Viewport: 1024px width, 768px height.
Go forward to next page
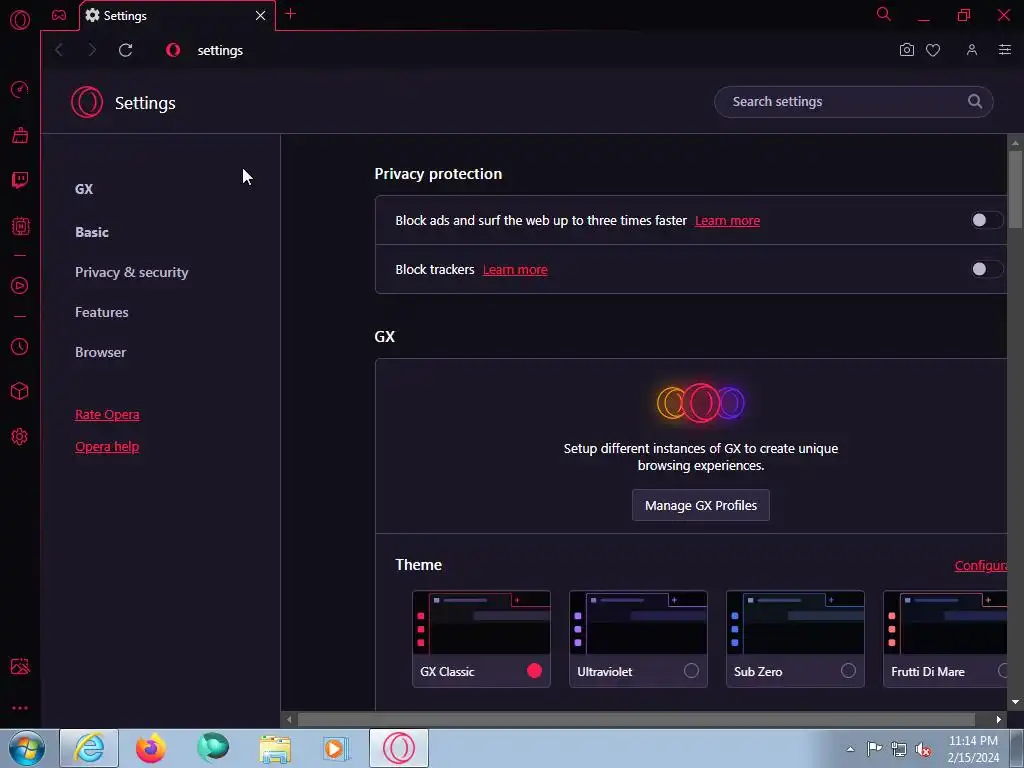(91, 50)
